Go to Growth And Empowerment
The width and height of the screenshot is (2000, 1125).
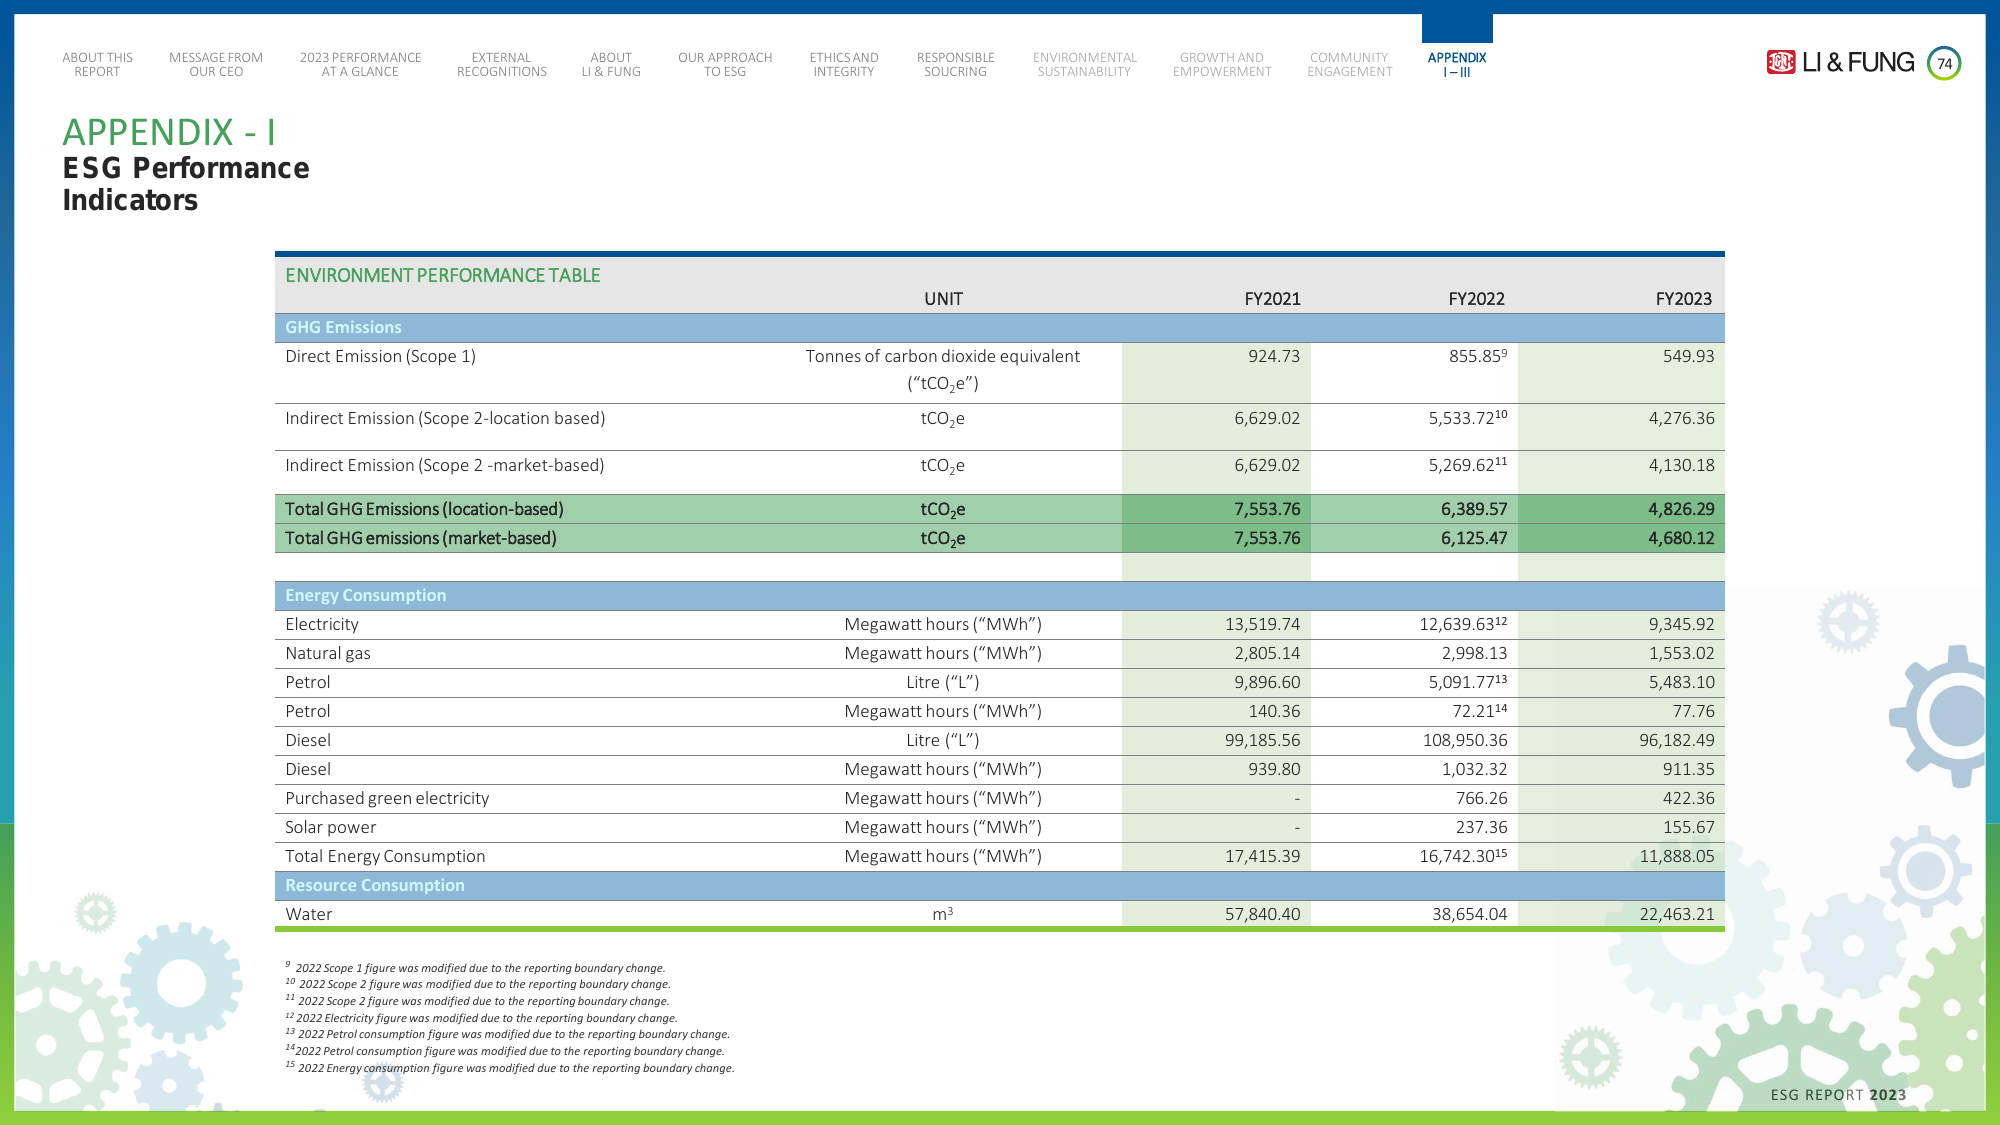point(1222,65)
